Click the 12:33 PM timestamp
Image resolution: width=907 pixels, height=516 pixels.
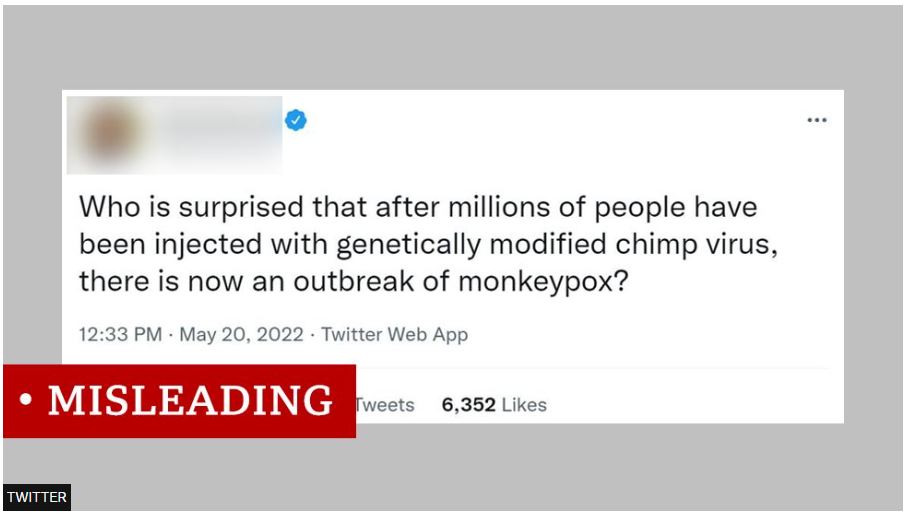click(119, 335)
